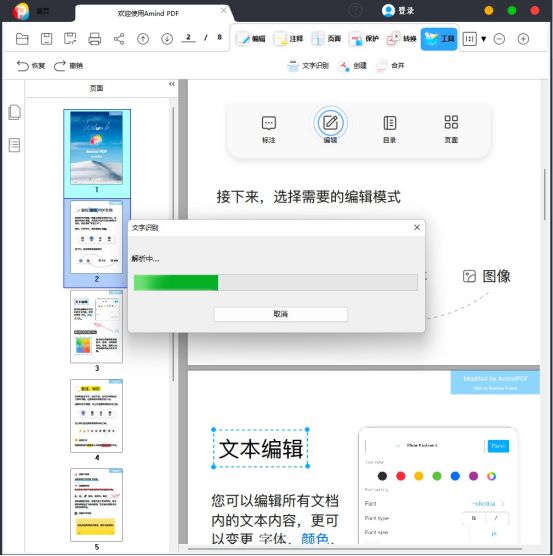Click the save document icon
The width and height of the screenshot is (553, 556).
pos(46,39)
